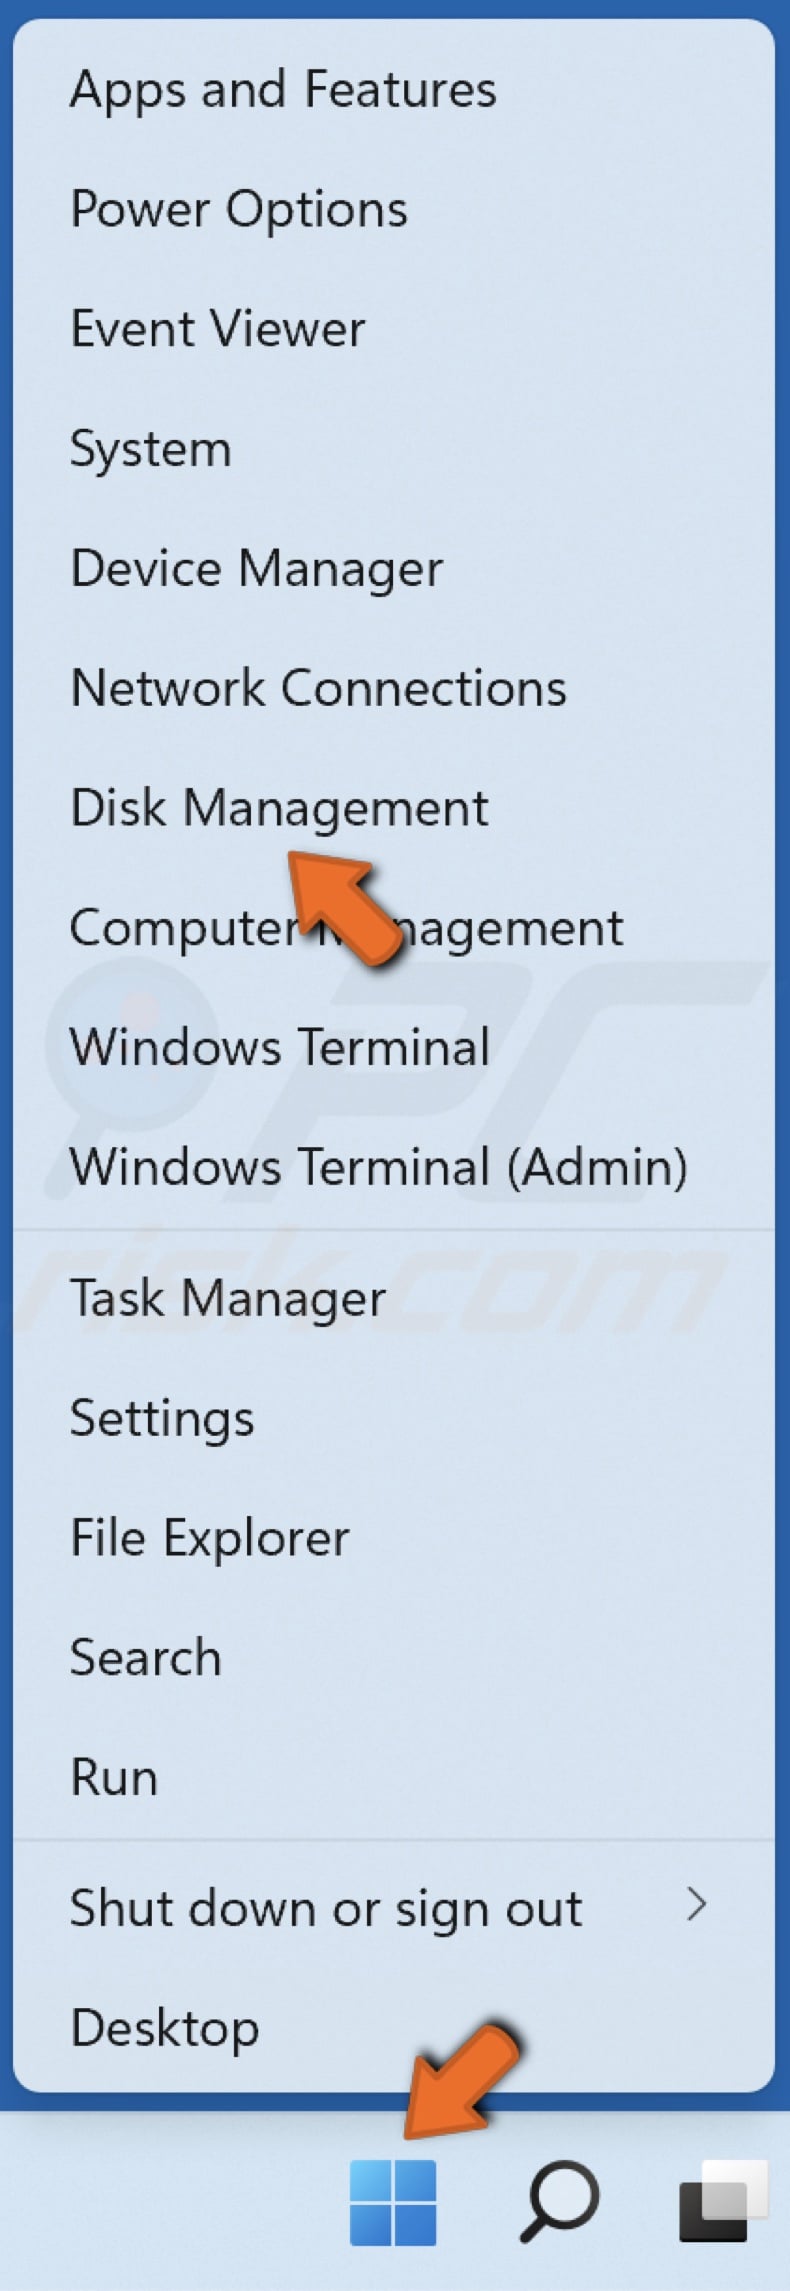This screenshot has height=2291, width=790.
Task: Open Device Manager
Action: point(256,567)
